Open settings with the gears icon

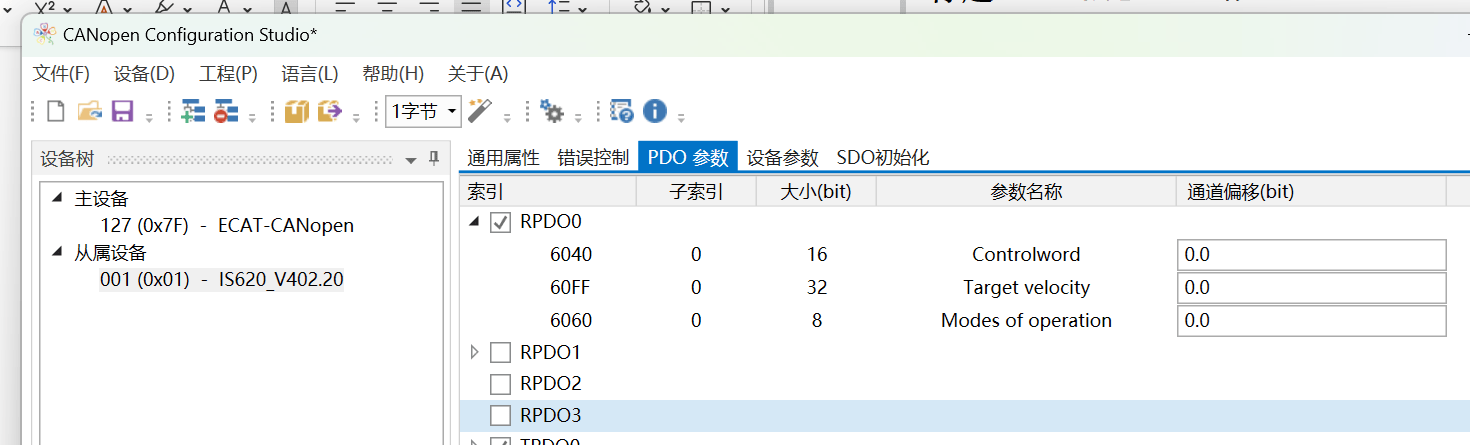pyautogui.click(x=551, y=111)
